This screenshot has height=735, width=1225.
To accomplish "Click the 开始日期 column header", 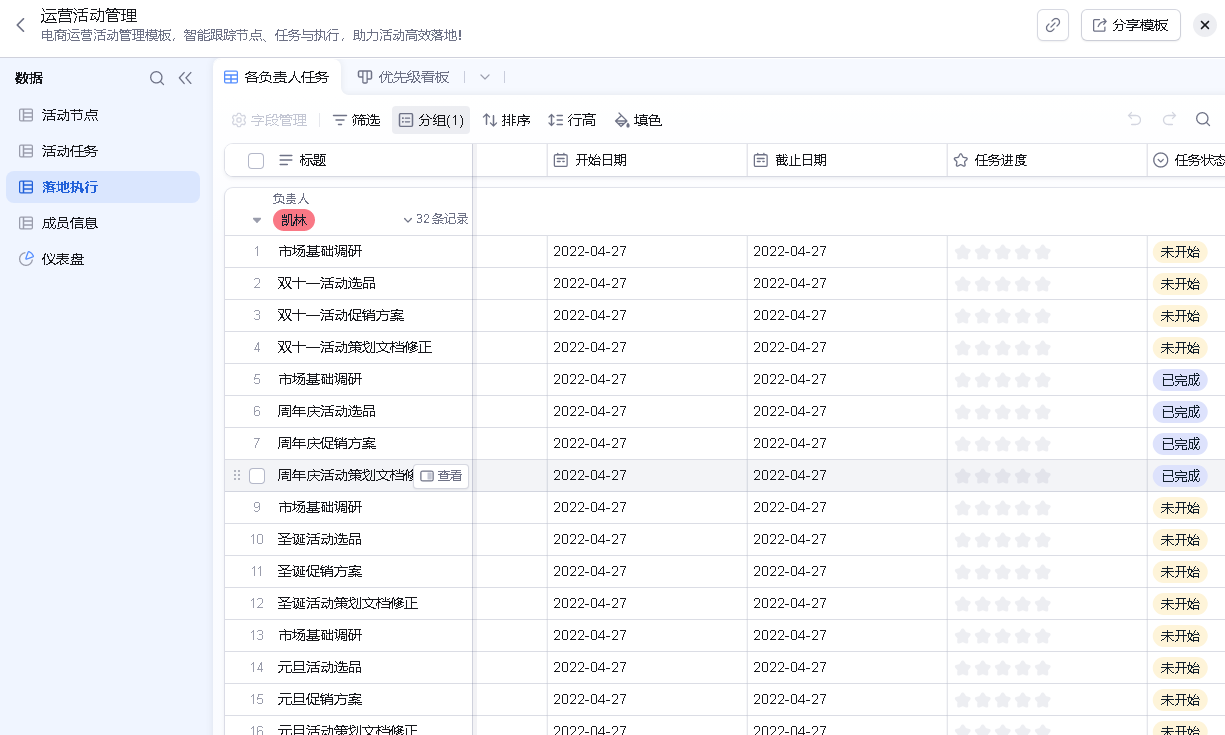I will [x=601, y=160].
